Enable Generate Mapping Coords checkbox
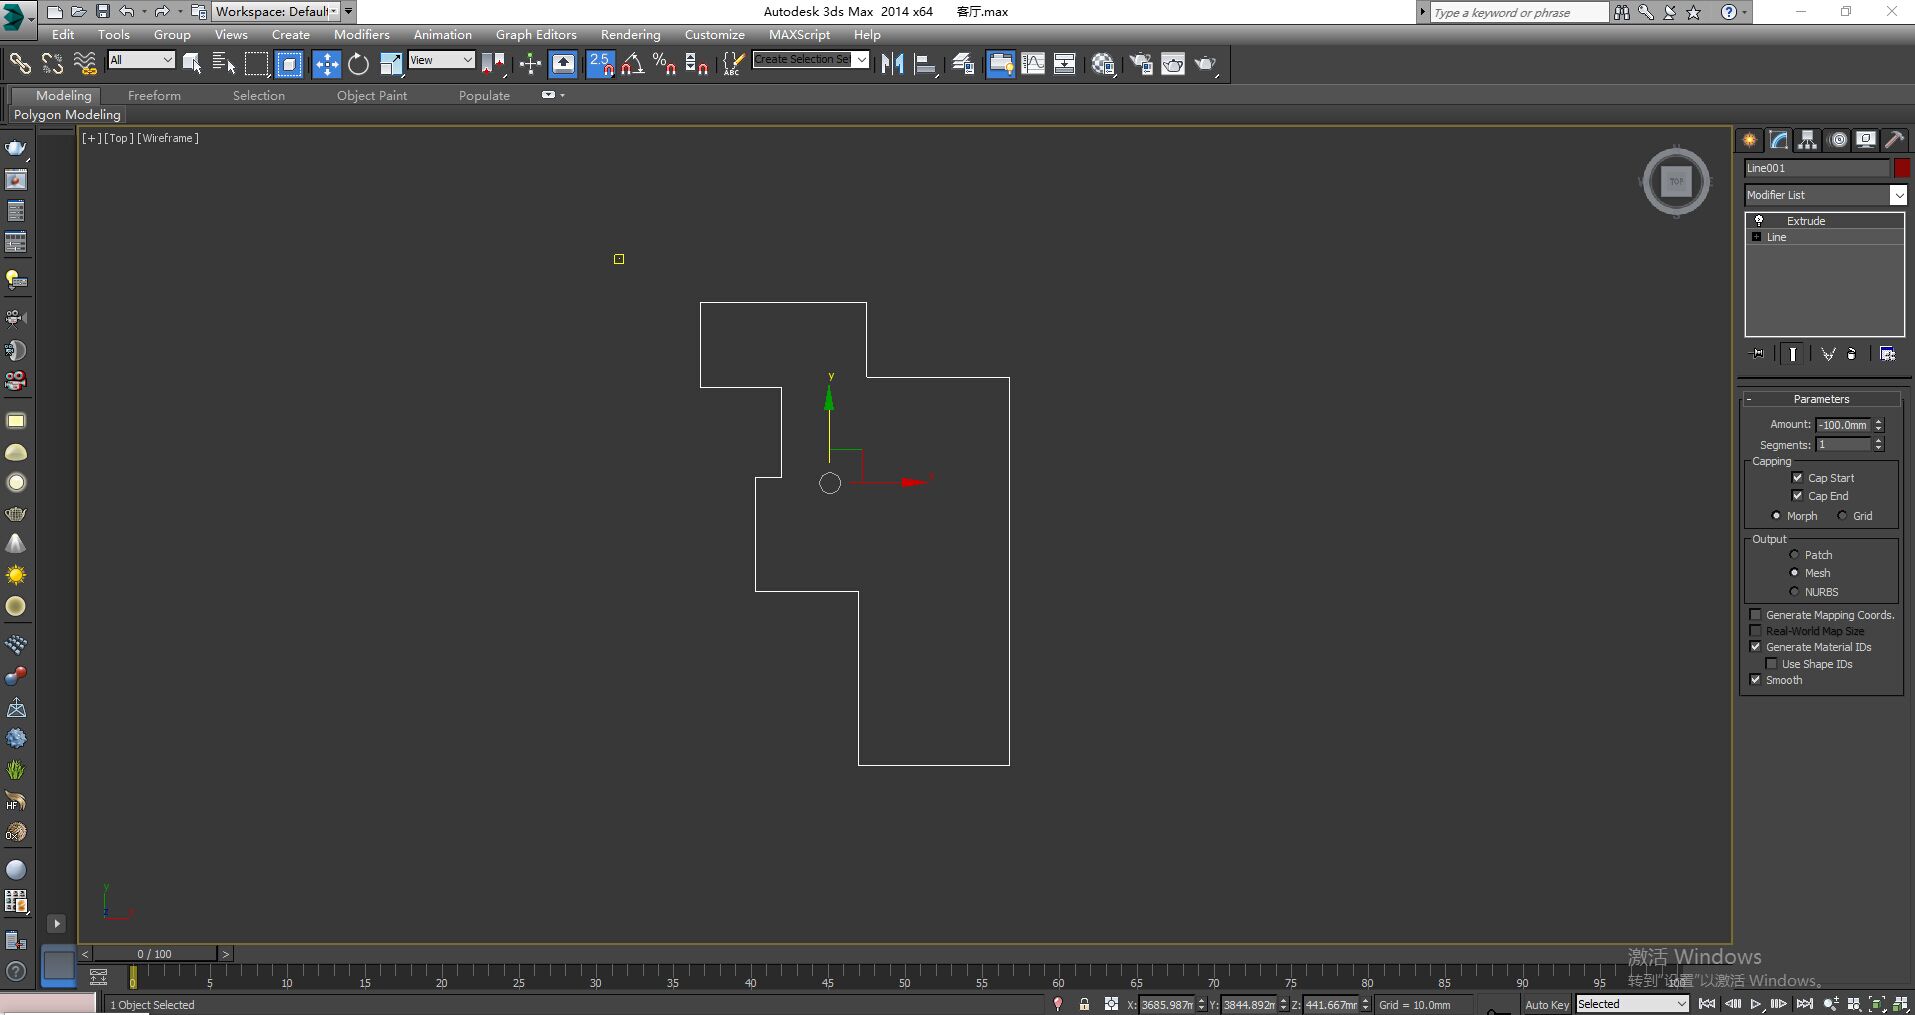The height and width of the screenshot is (1015, 1915). (x=1755, y=615)
